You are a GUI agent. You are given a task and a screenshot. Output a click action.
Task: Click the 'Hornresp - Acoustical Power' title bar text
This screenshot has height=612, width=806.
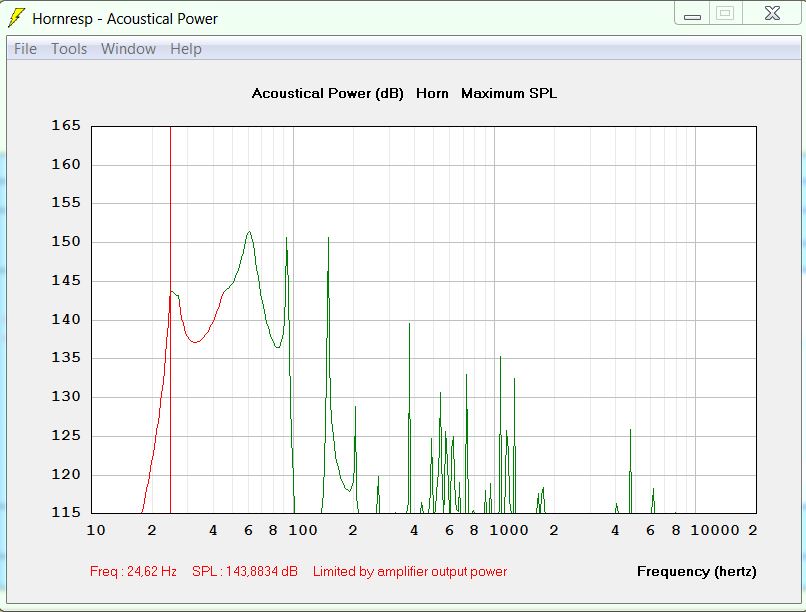point(125,19)
